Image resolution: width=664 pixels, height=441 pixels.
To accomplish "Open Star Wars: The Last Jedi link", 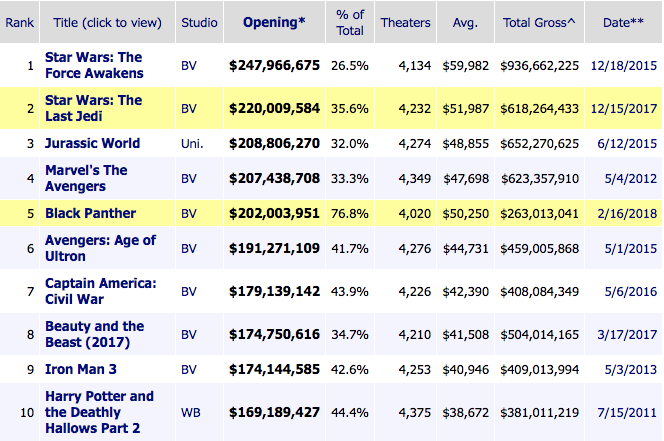I will 94,108.
